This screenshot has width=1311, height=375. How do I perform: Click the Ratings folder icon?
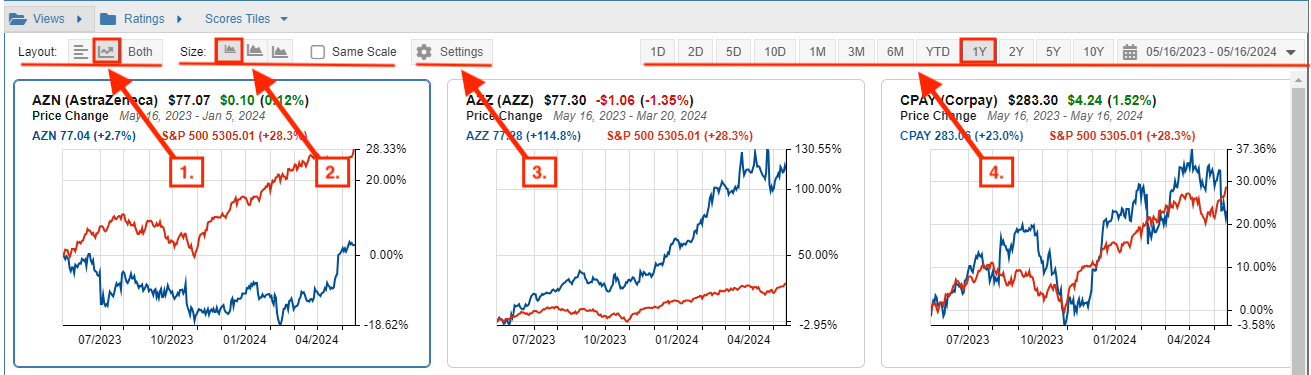(108, 18)
